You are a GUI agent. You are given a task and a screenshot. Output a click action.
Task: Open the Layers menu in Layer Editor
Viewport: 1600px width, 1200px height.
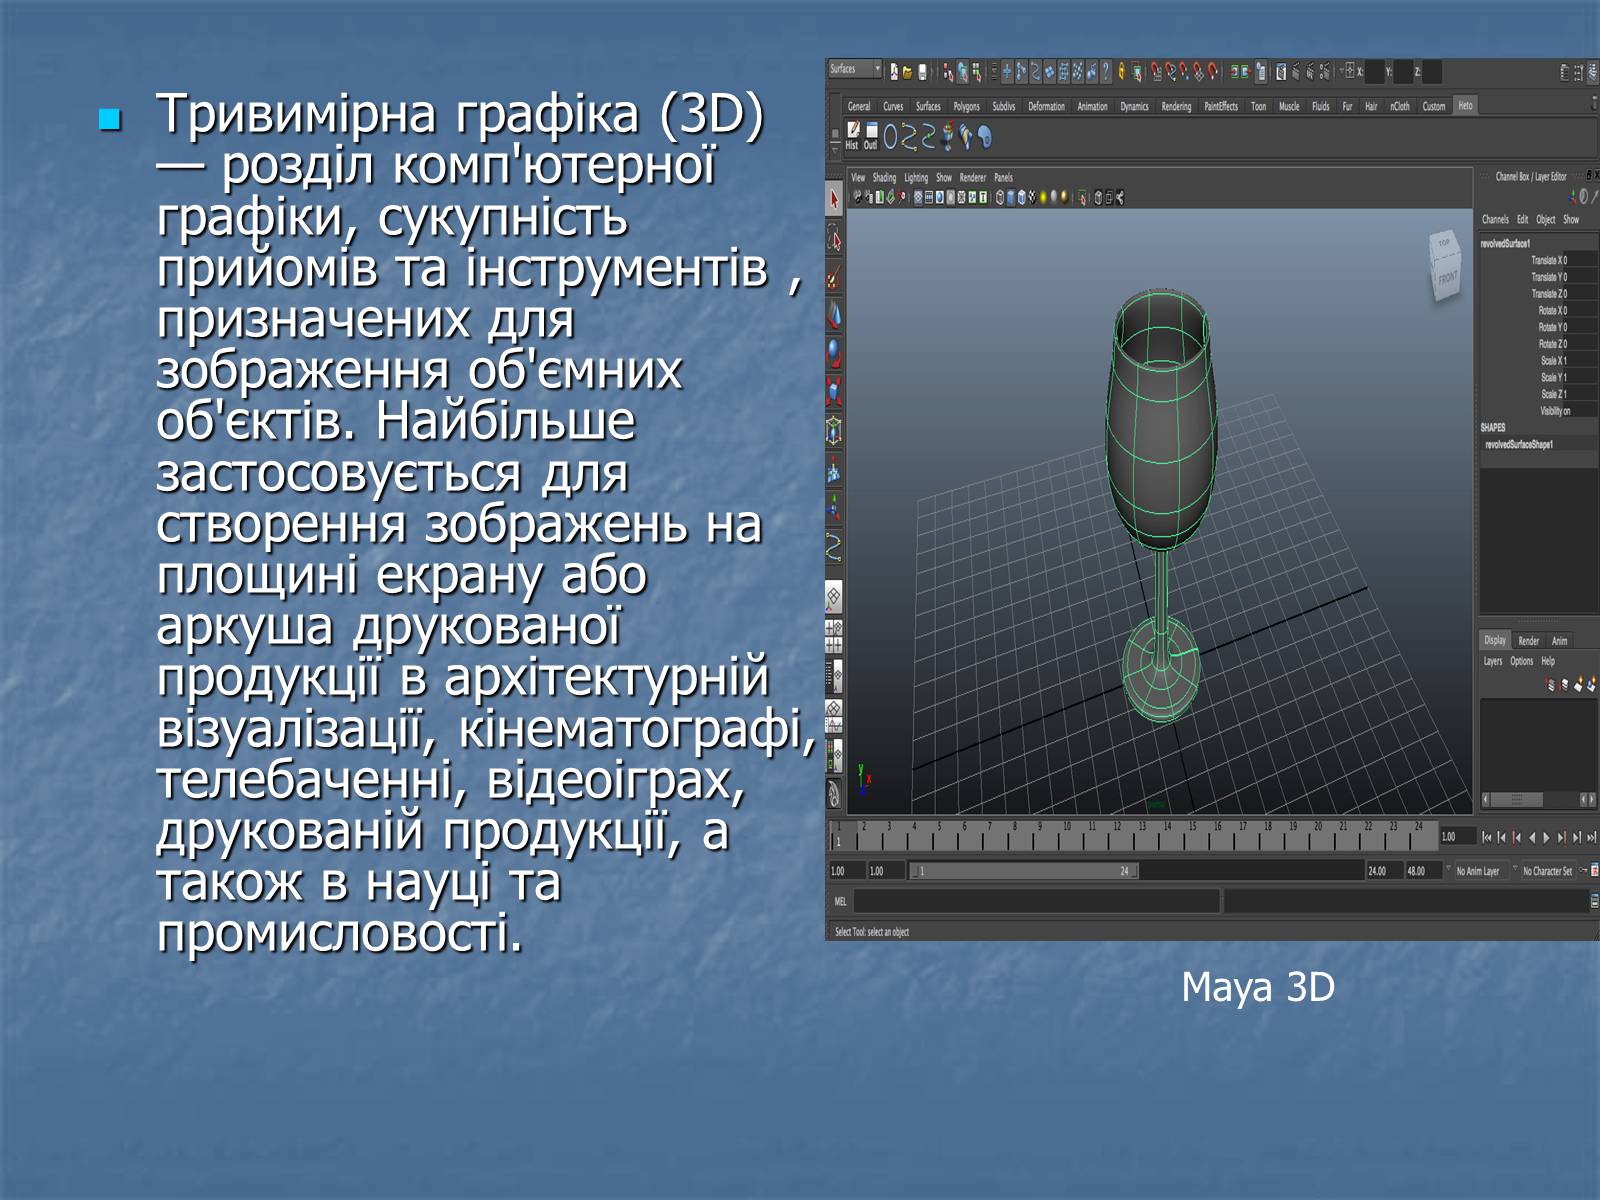coord(1492,661)
